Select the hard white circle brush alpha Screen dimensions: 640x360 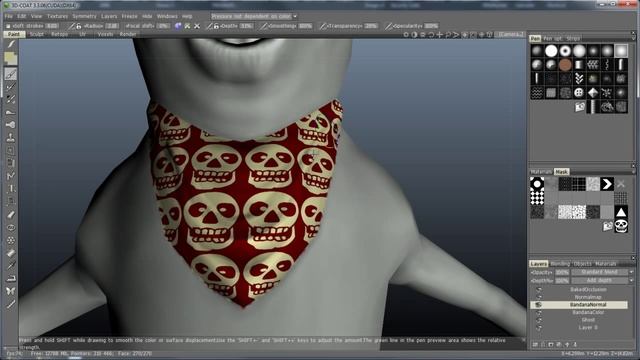[x=551, y=51]
